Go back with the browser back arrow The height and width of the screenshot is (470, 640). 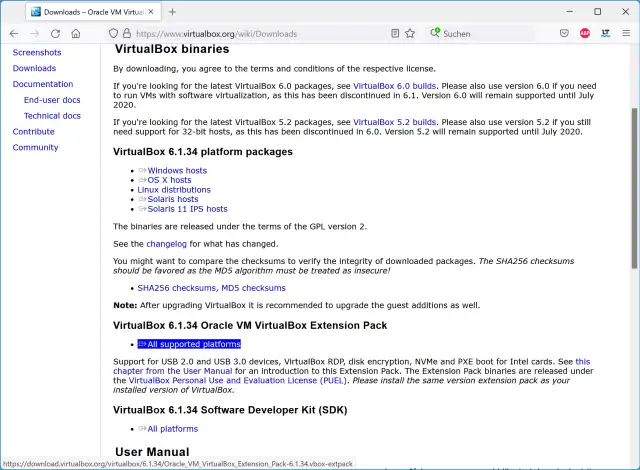(14, 34)
